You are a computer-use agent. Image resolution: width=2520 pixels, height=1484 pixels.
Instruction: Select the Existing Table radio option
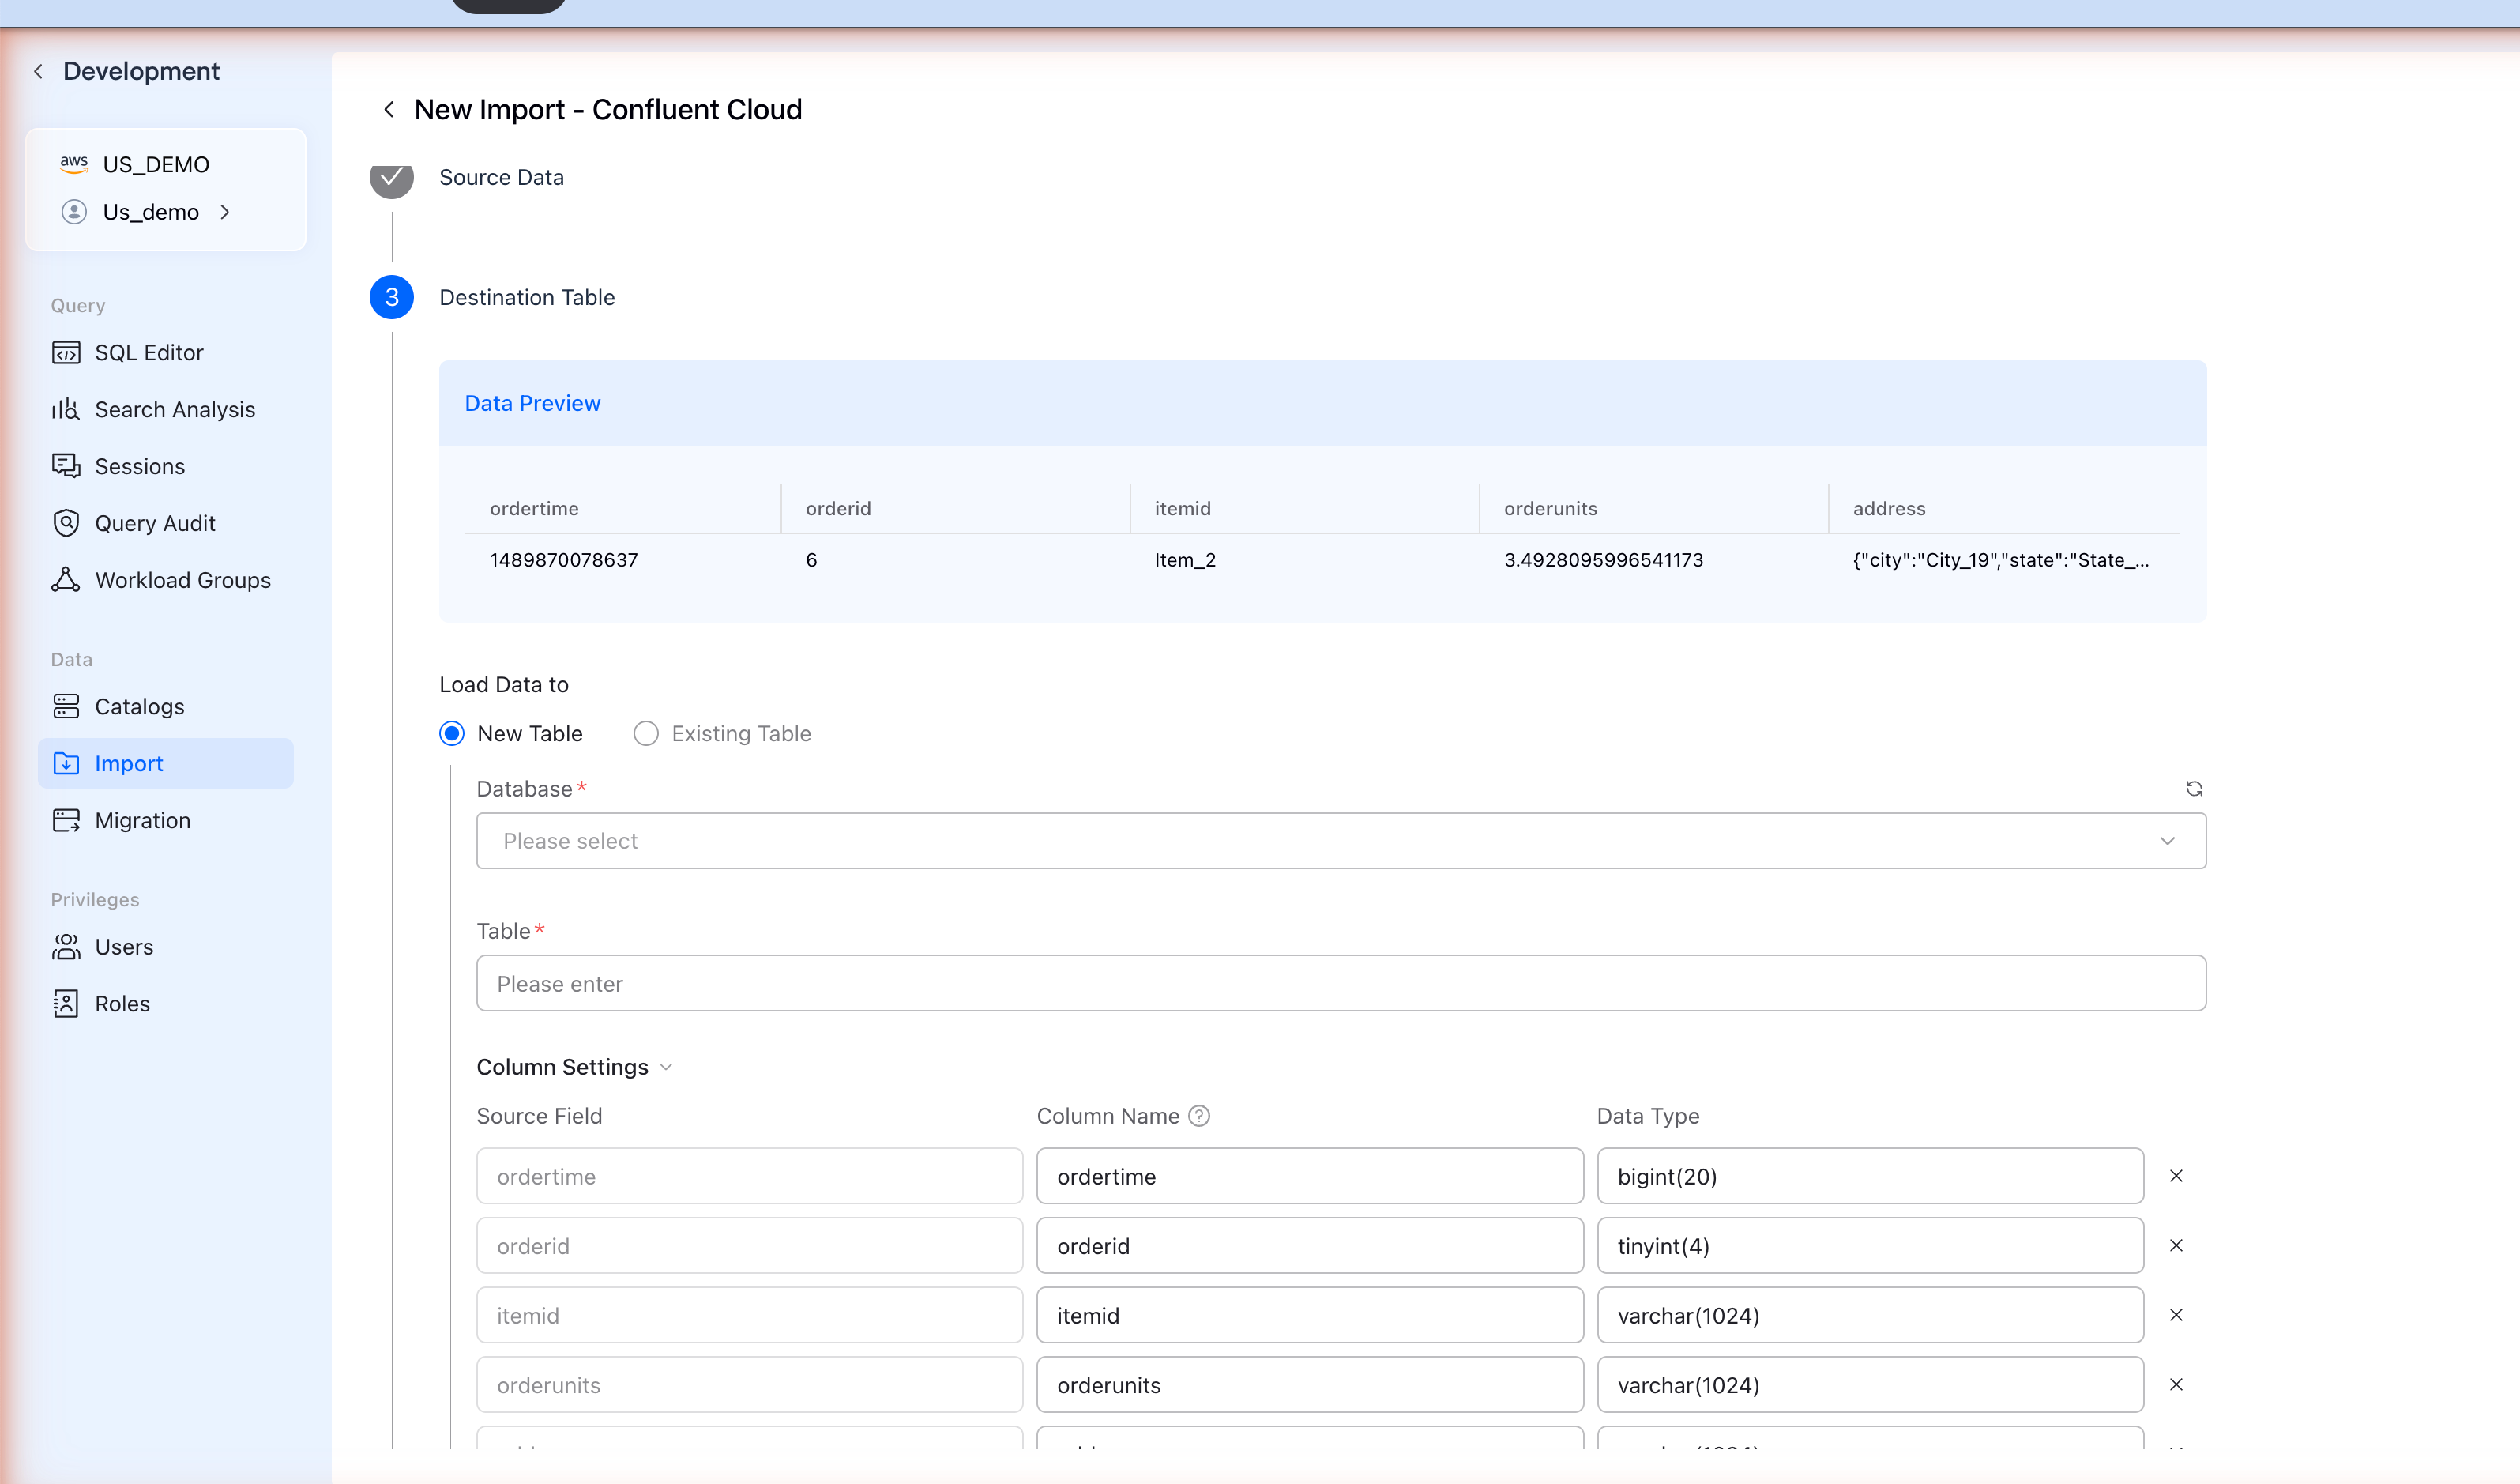646,734
